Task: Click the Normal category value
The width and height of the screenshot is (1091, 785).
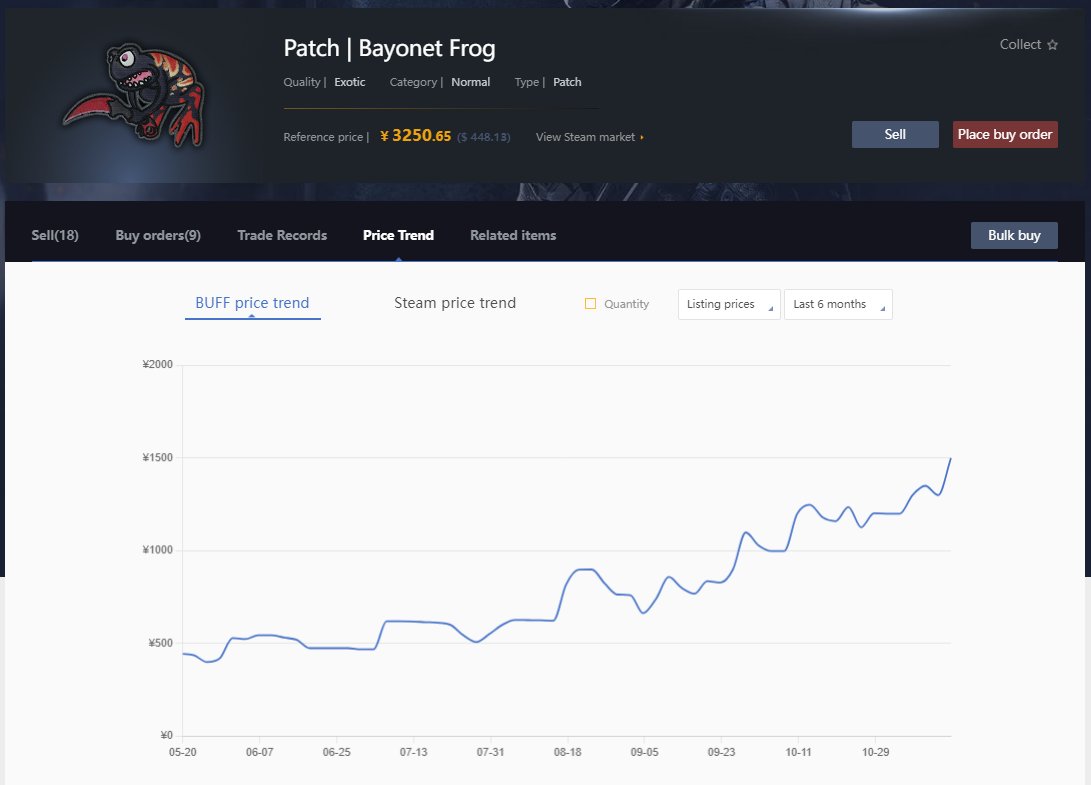Action: (x=470, y=82)
